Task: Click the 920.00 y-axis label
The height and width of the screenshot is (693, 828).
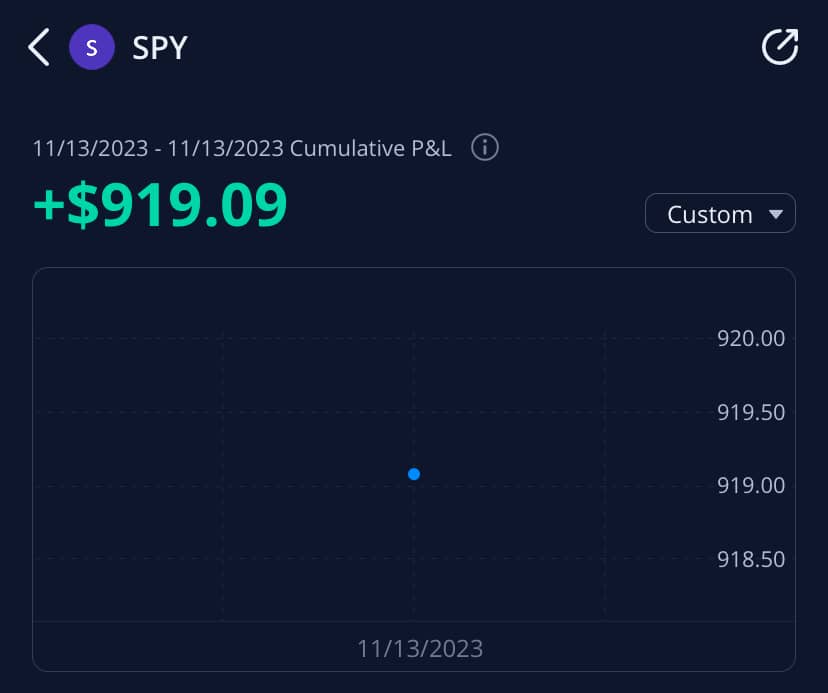Action: click(751, 338)
